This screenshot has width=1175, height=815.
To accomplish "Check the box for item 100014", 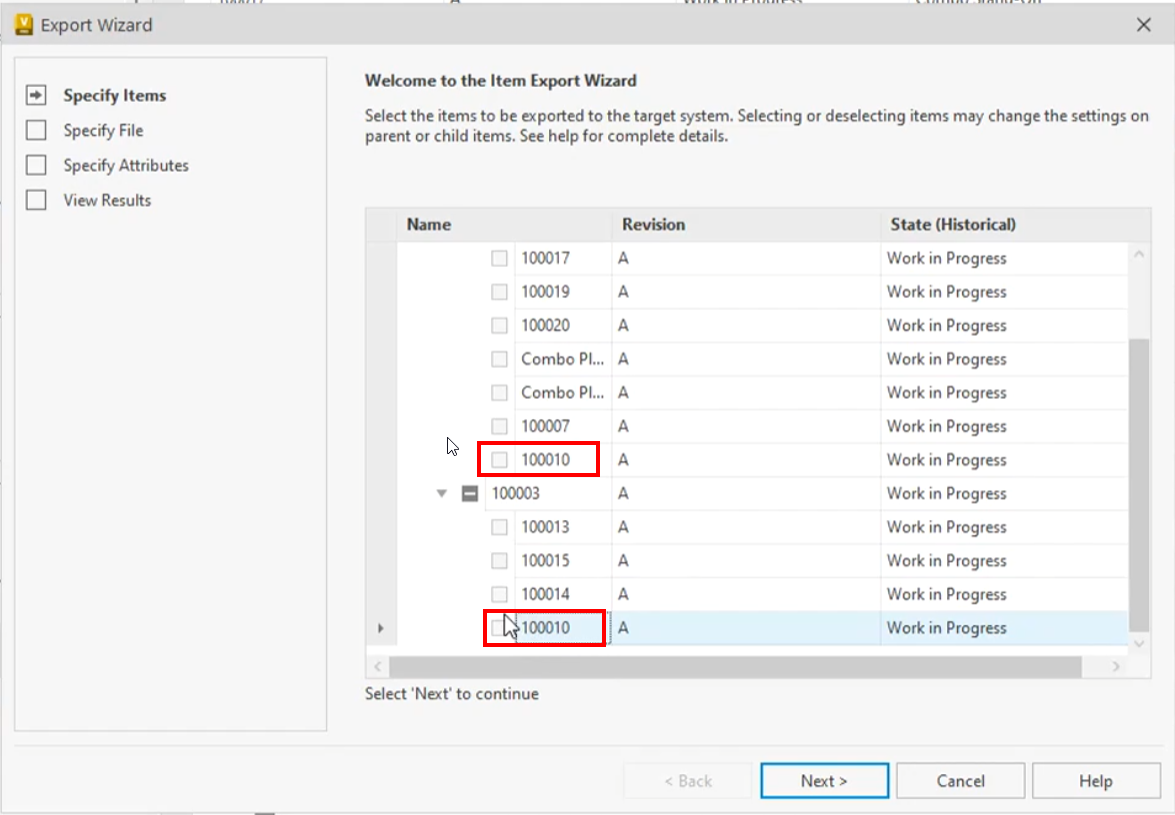I will [x=498, y=594].
